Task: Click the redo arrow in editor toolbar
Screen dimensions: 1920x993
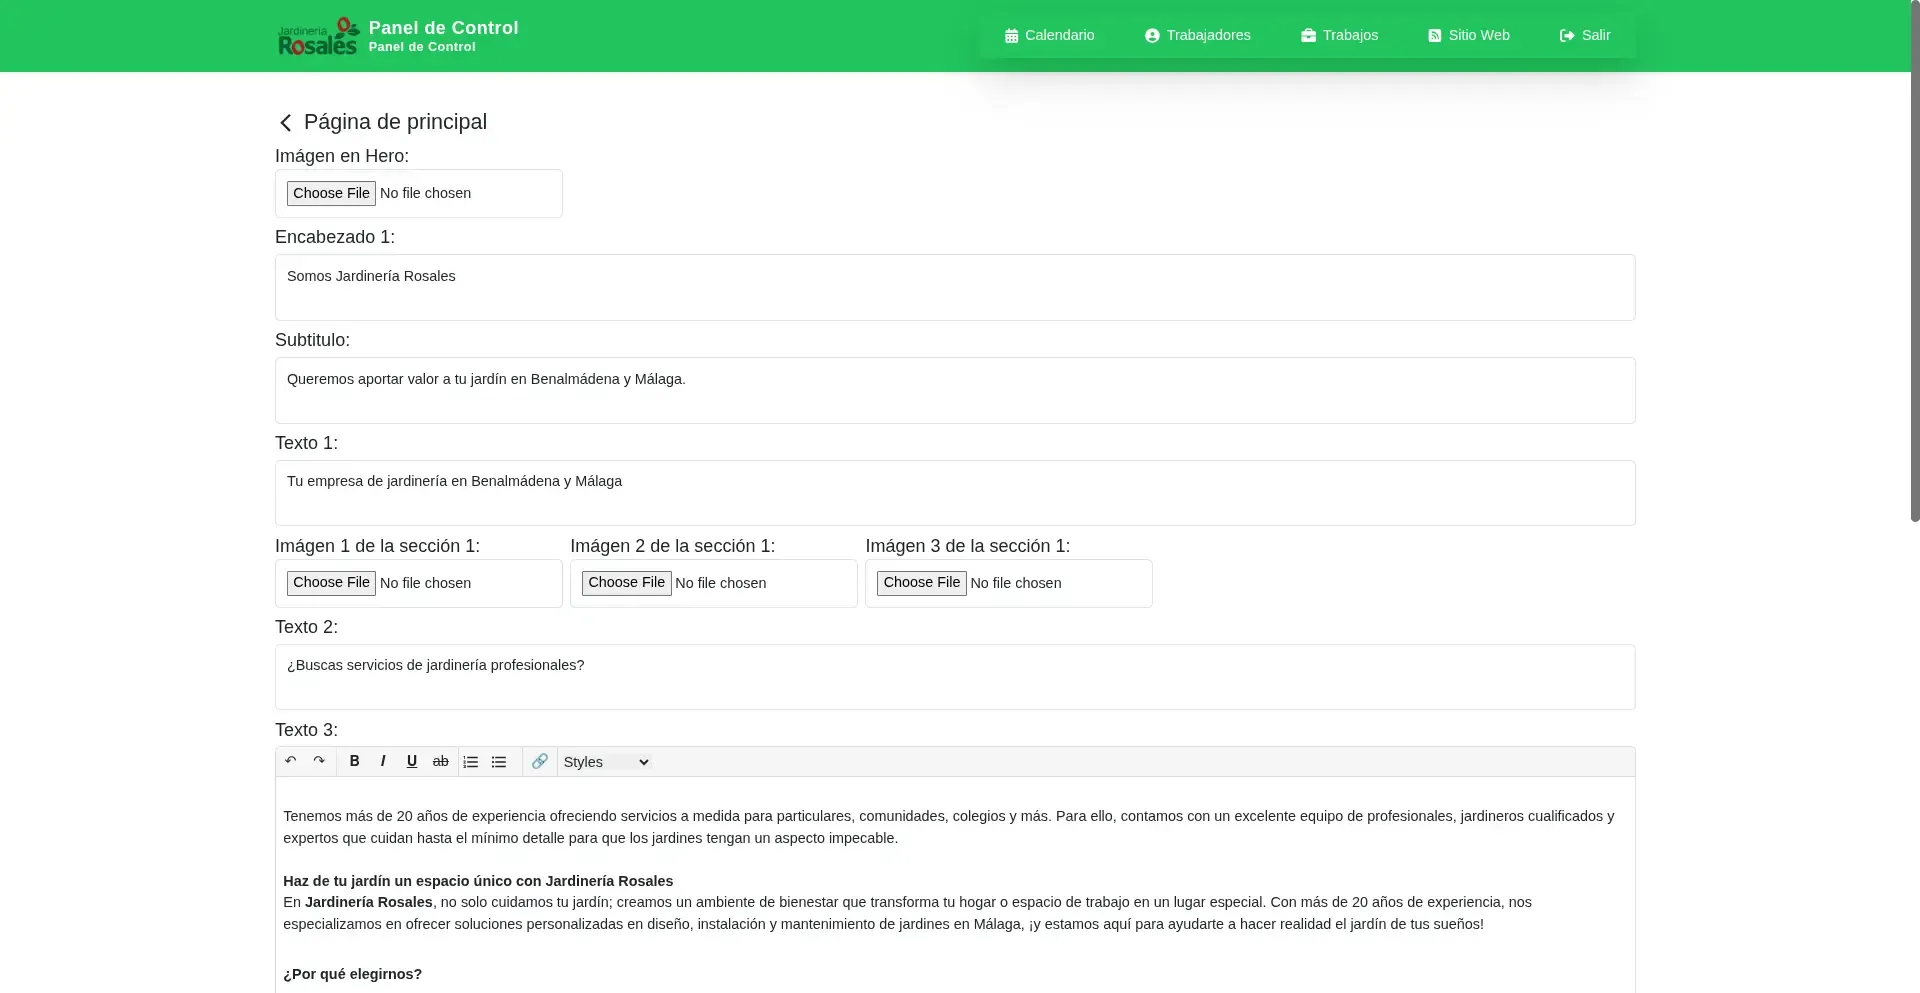Action: [319, 761]
